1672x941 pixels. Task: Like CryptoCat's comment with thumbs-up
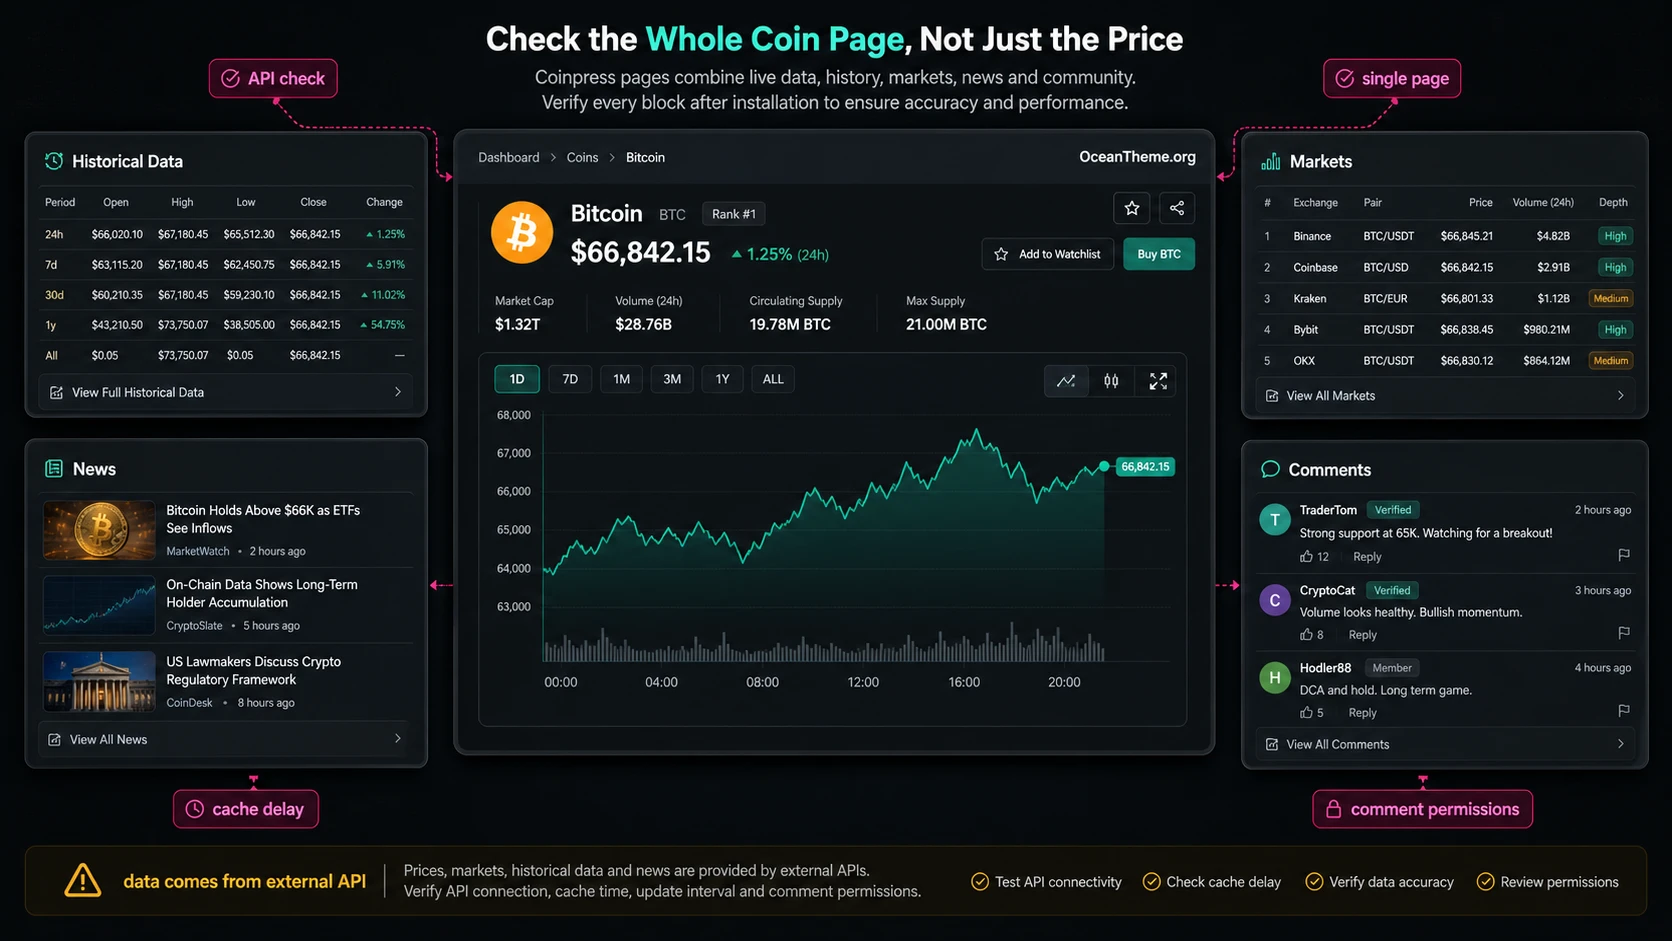point(1306,635)
